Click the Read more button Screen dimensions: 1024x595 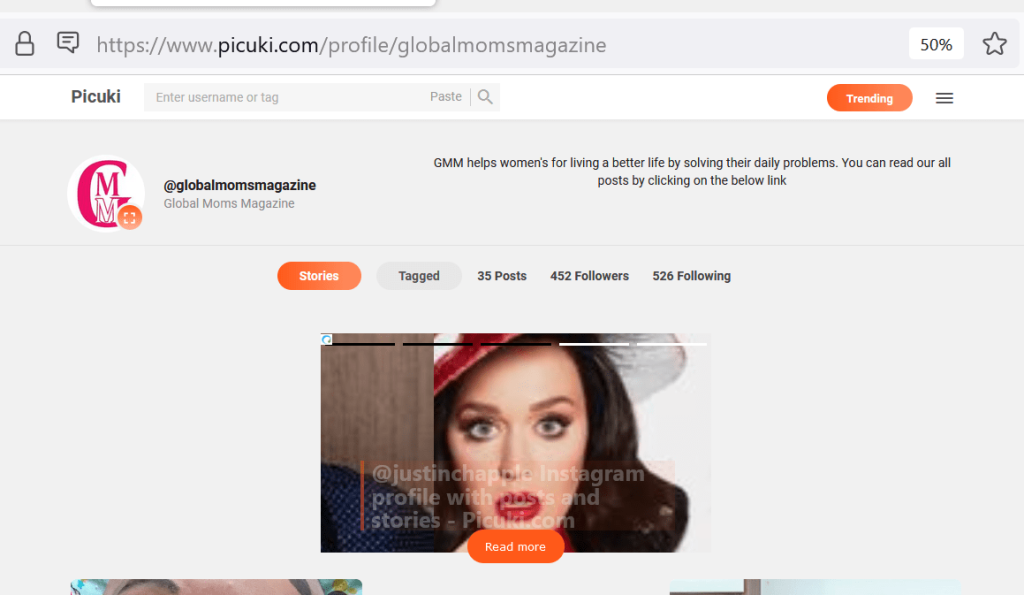[515, 547]
